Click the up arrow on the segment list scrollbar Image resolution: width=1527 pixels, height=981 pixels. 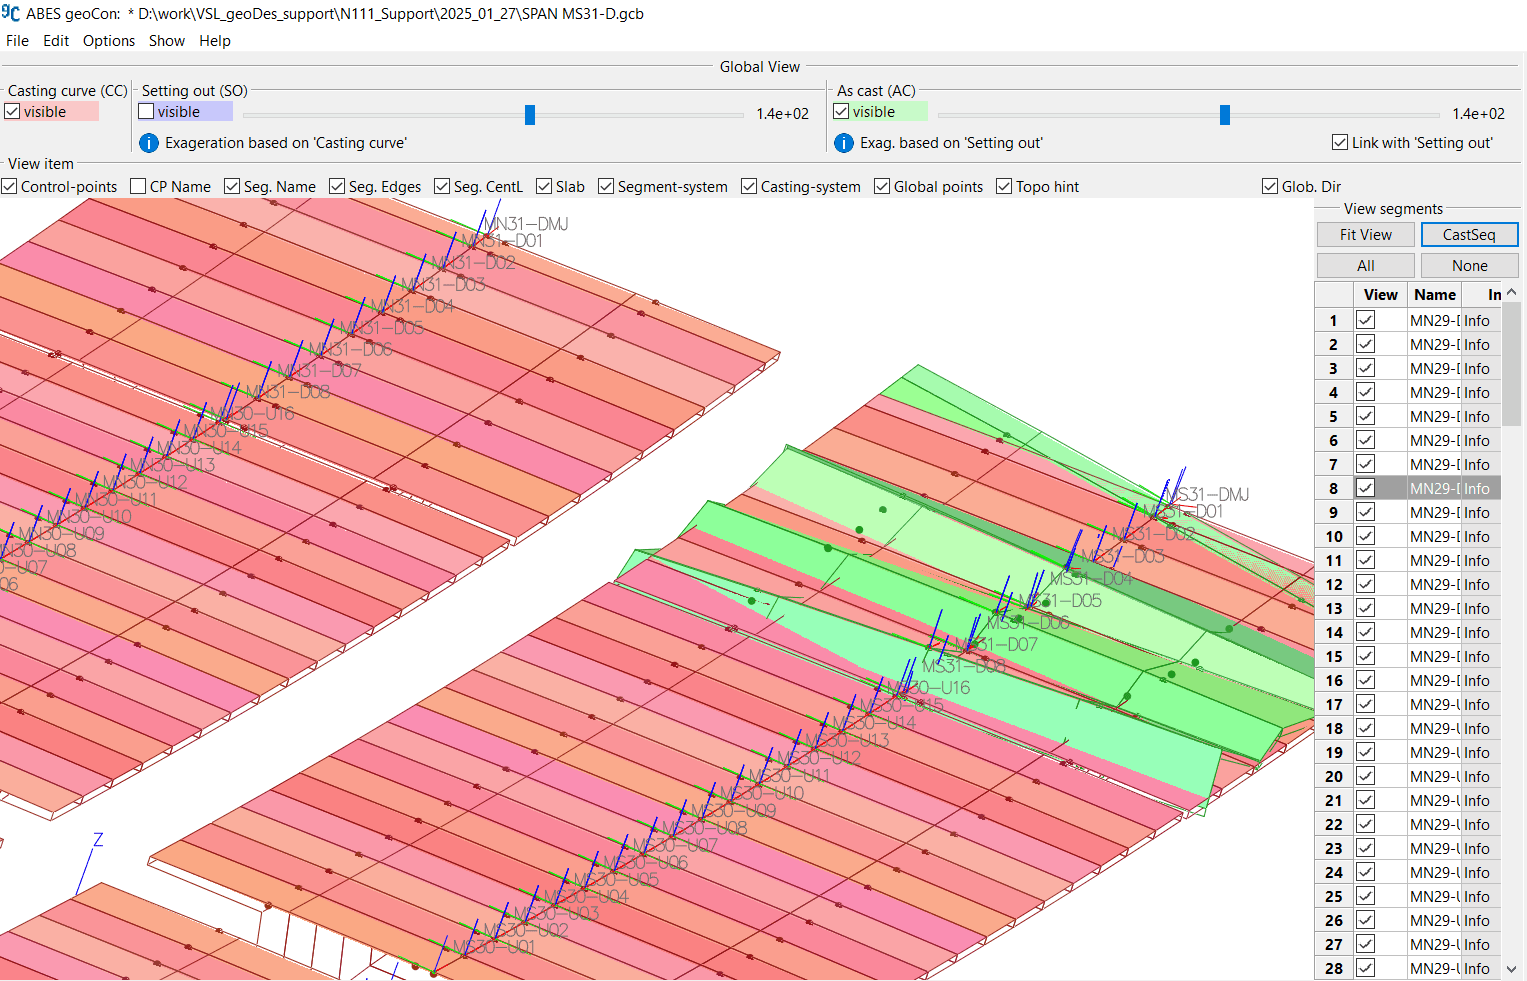[1511, 290]
